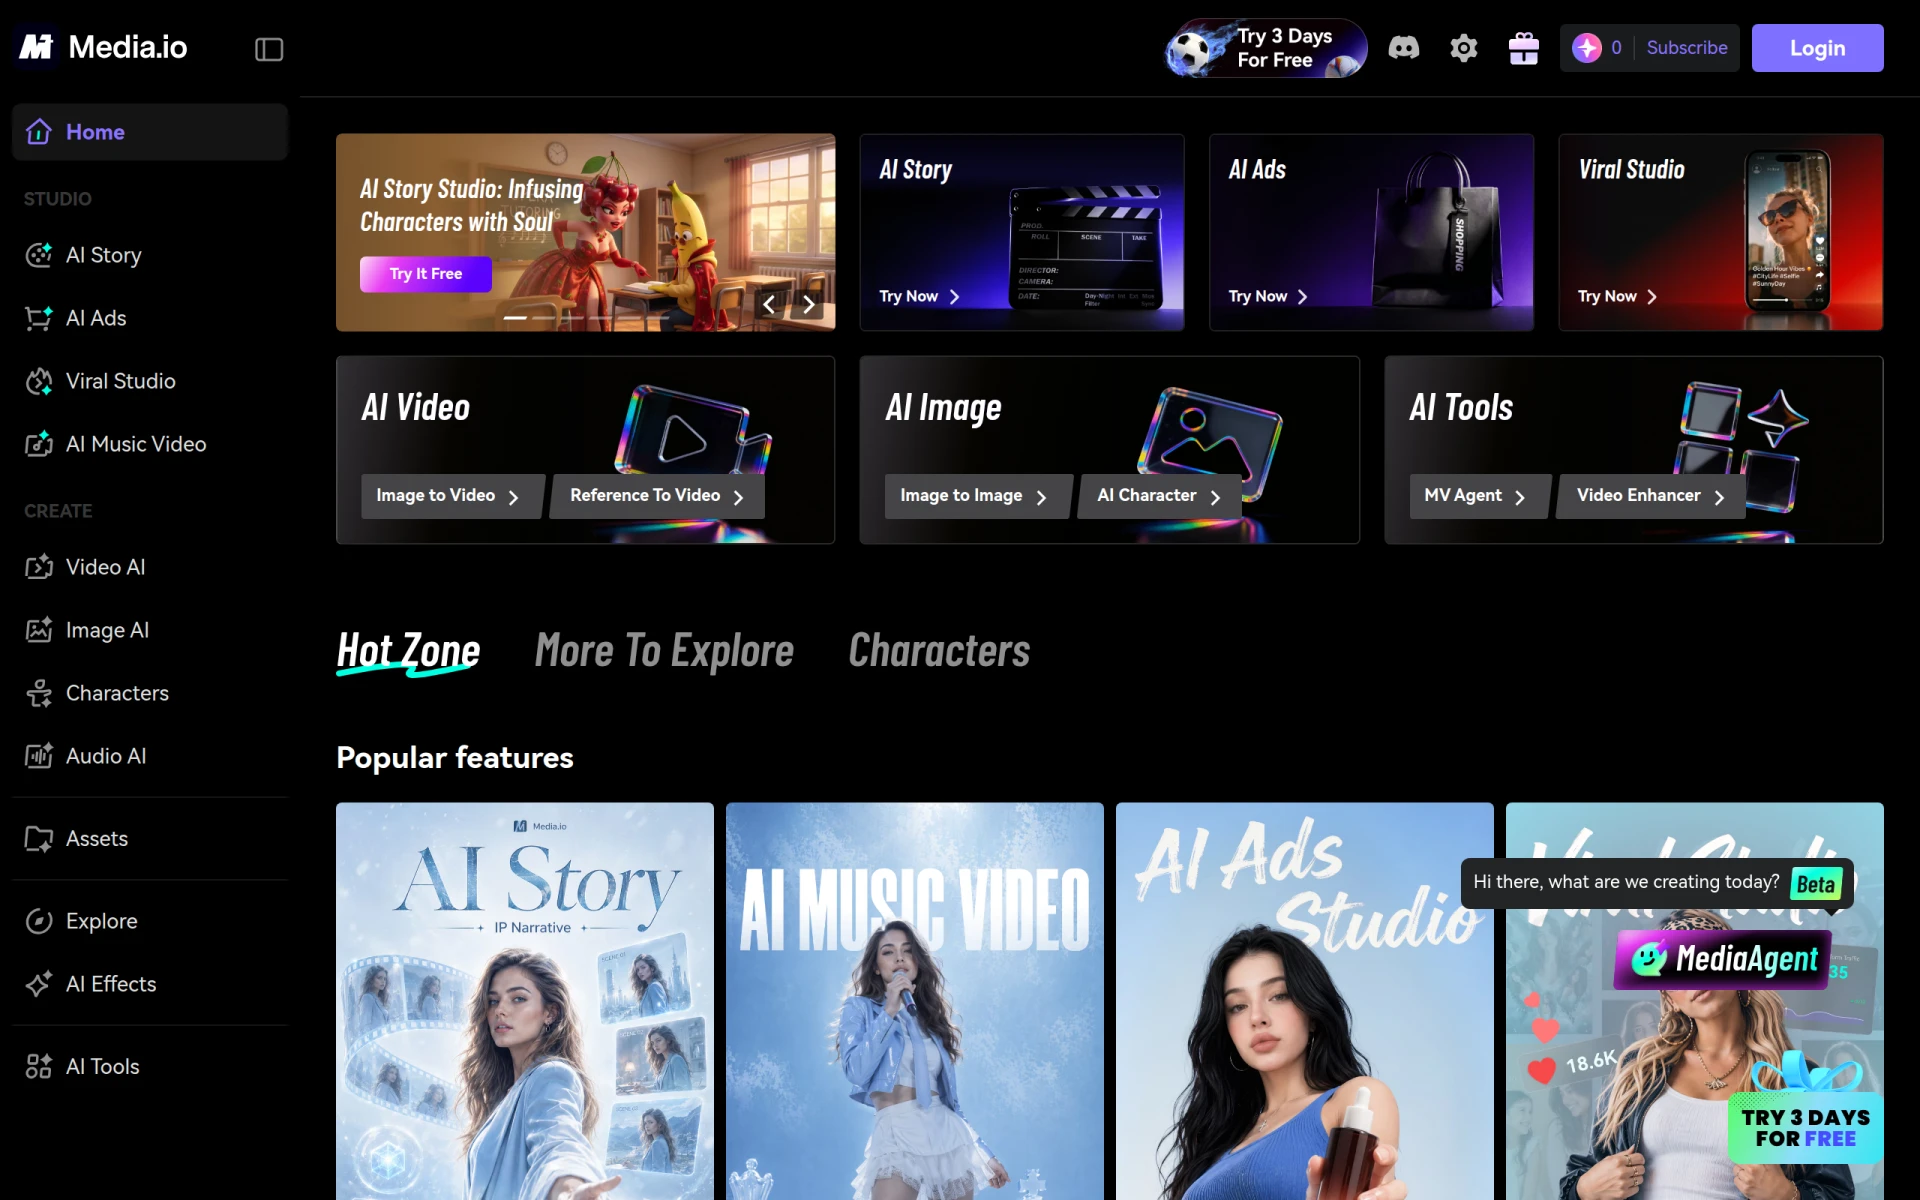Screen dimensions: 1920x1200
Task: Click the Try 3 Days For Free gift badge
Action: (1806, 1110)
